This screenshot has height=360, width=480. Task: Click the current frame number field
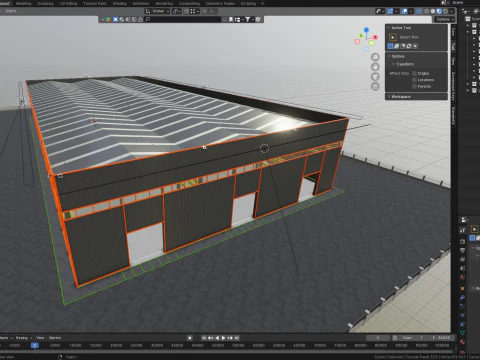click(x=378, y=338)
